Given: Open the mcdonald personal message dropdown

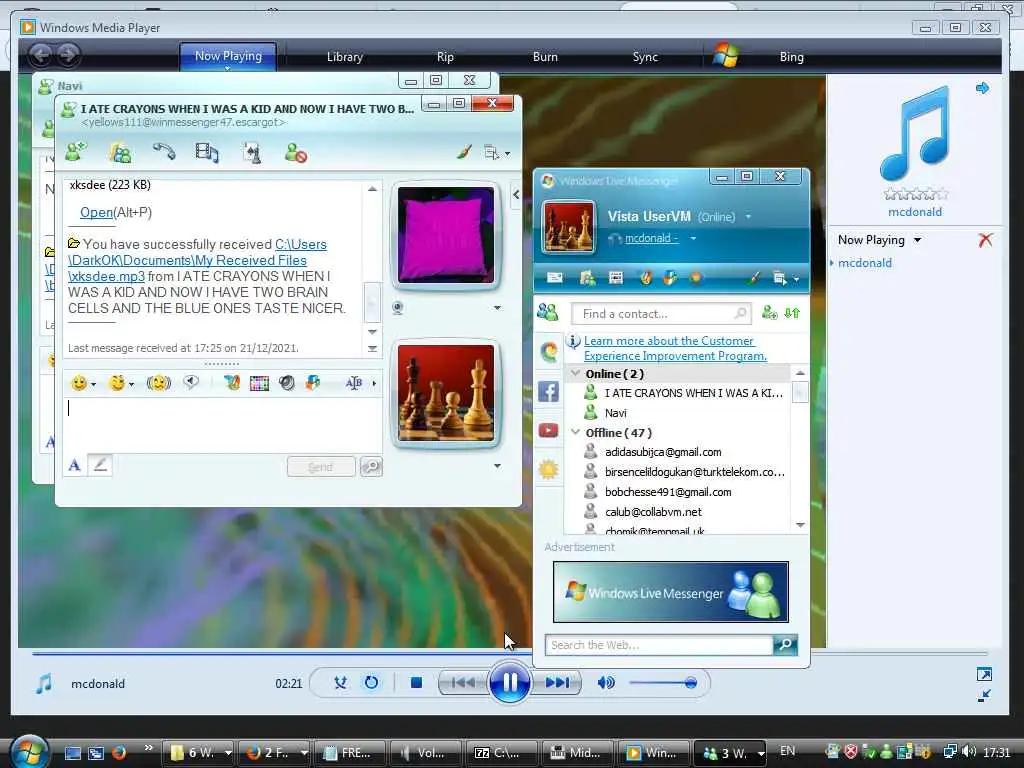Looking at the screenshot, I should pos(693,238).
